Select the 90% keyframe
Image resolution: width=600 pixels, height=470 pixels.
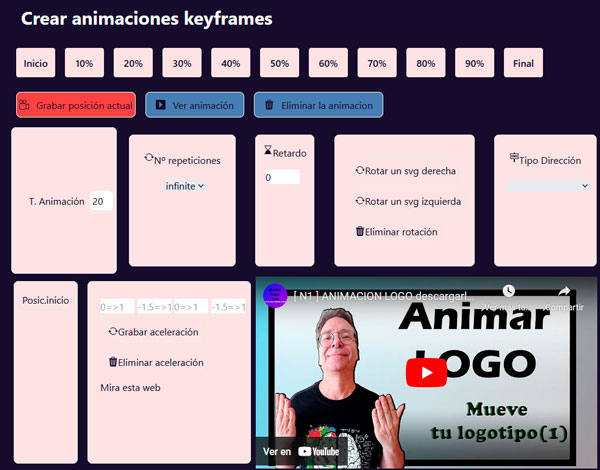pos(474,63)
